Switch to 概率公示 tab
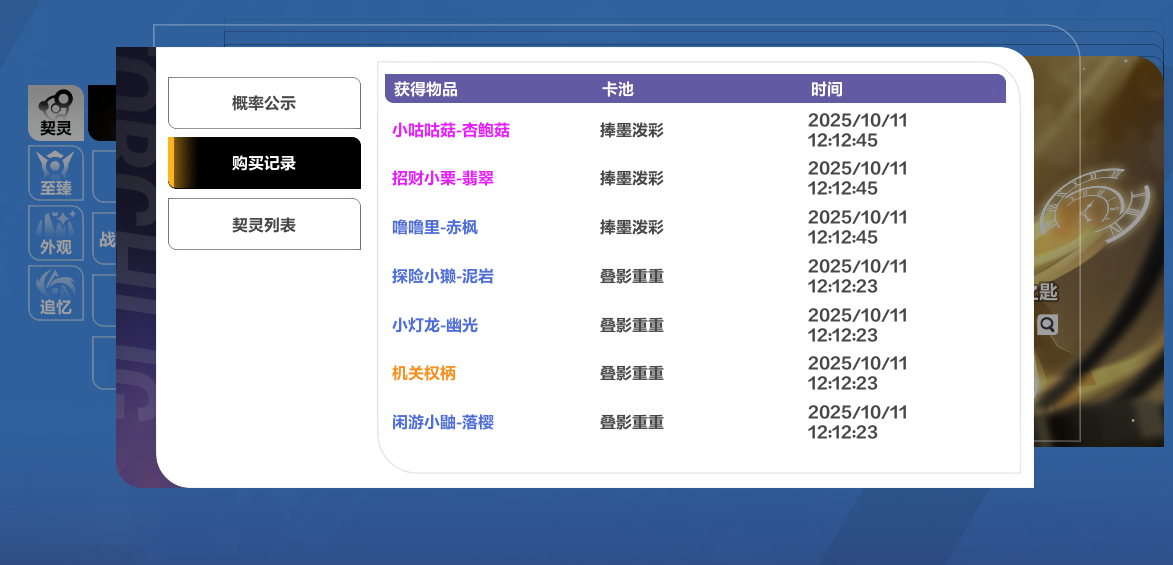This screenshot has width=1173, height=565. click(x=264, y=103)
